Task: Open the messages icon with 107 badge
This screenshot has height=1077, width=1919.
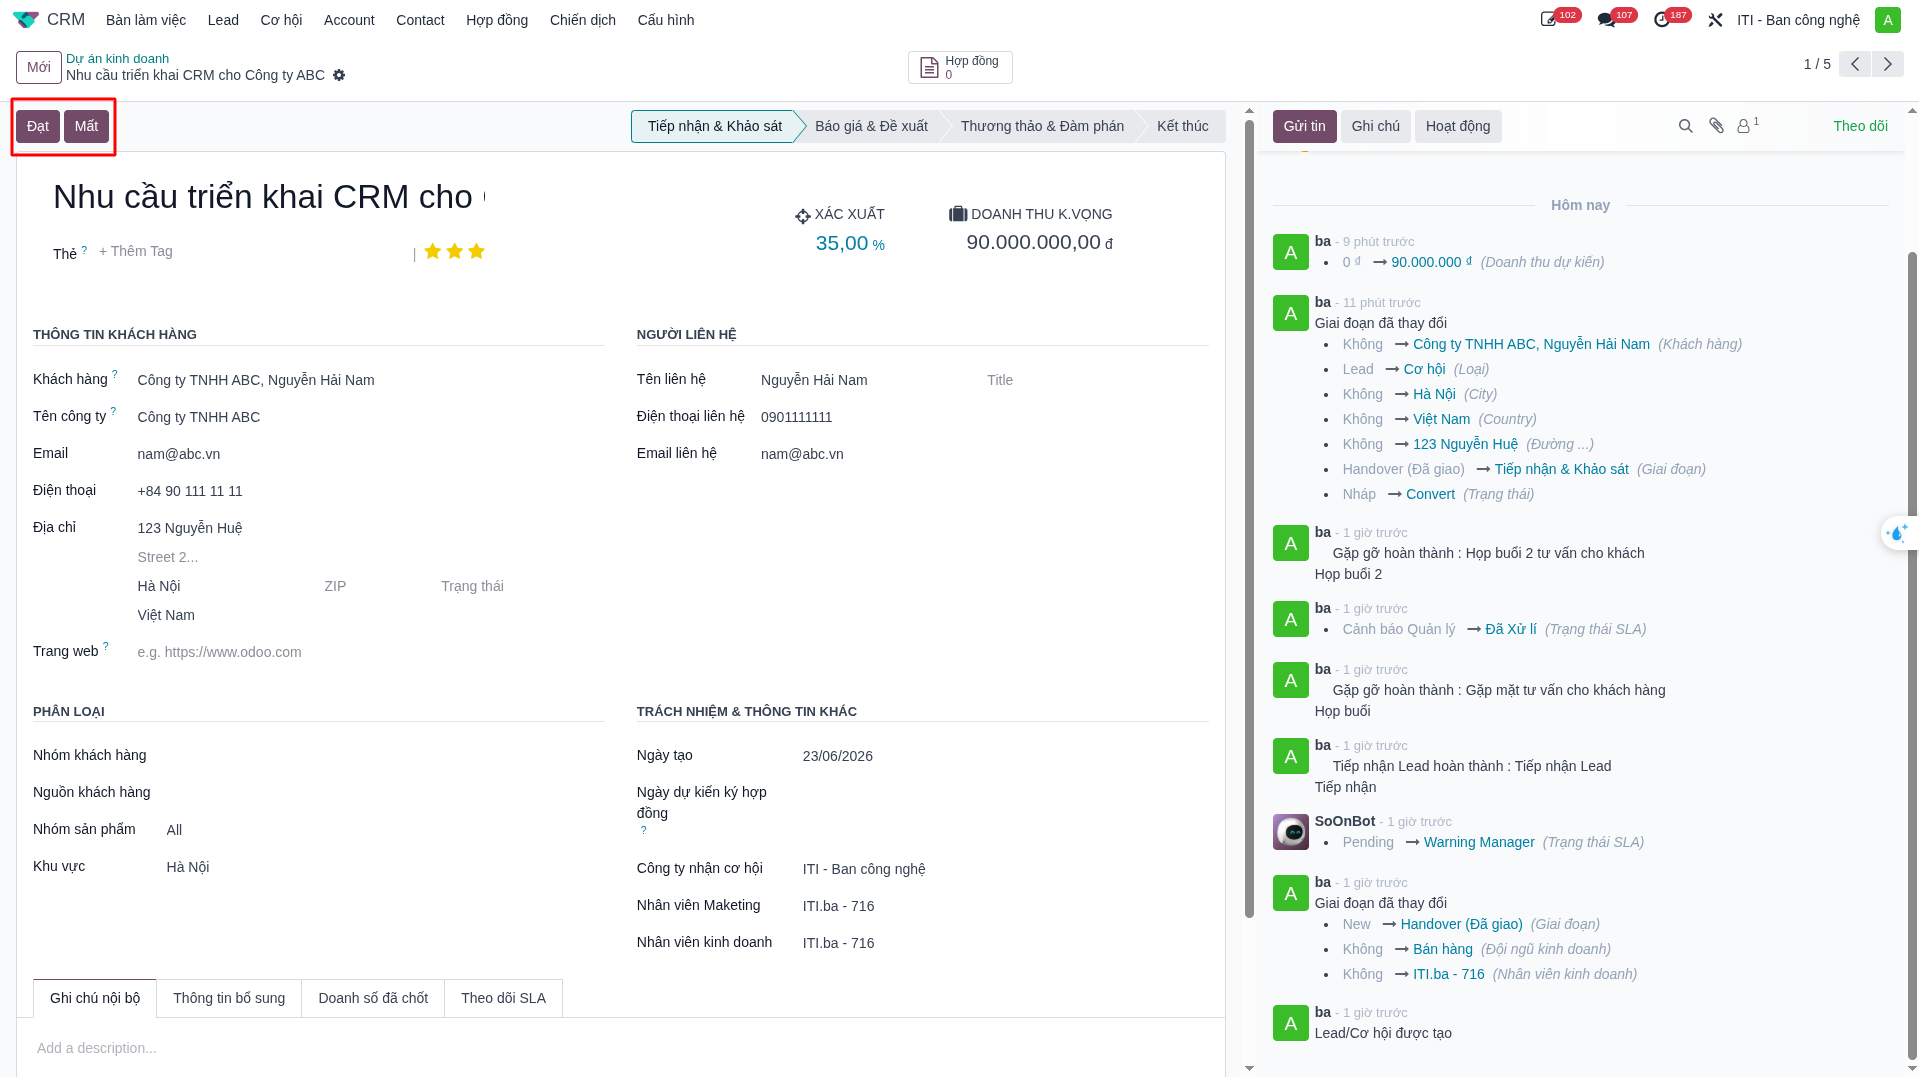Action: point(1606,20)
